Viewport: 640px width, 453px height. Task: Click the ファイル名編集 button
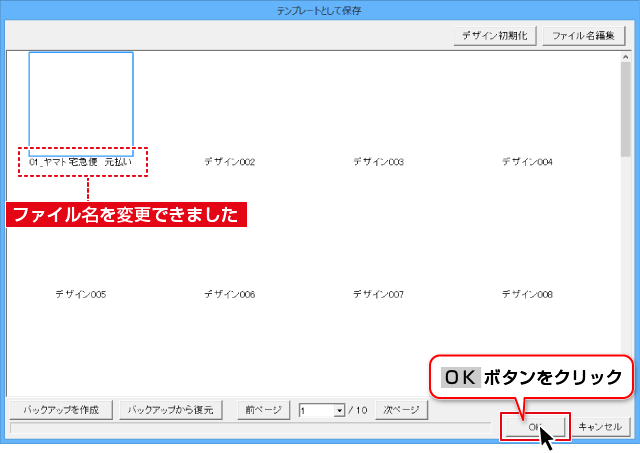(584, 36)
